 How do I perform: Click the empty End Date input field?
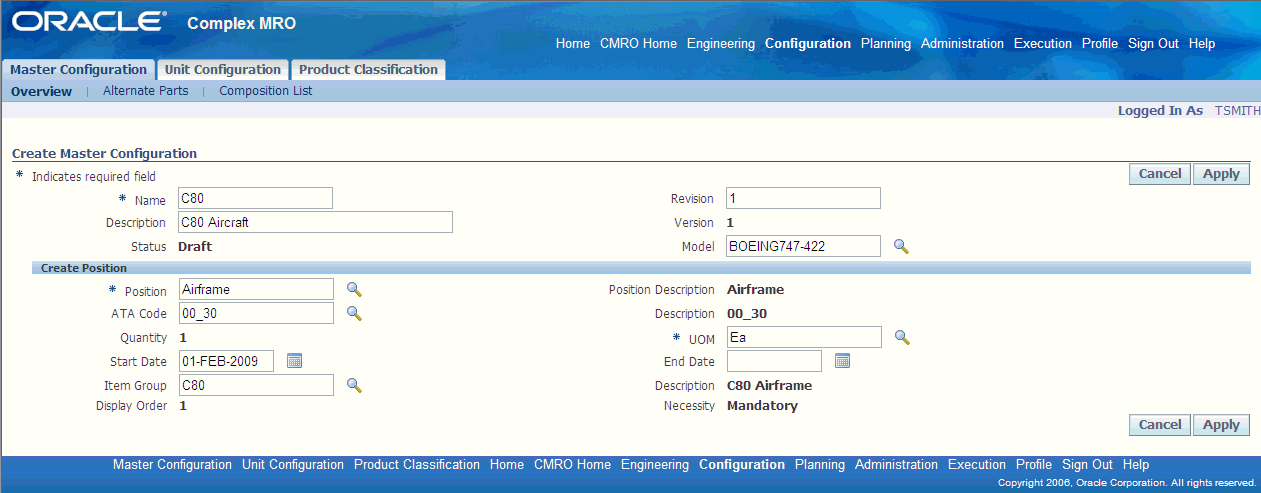tap(774, 361)
